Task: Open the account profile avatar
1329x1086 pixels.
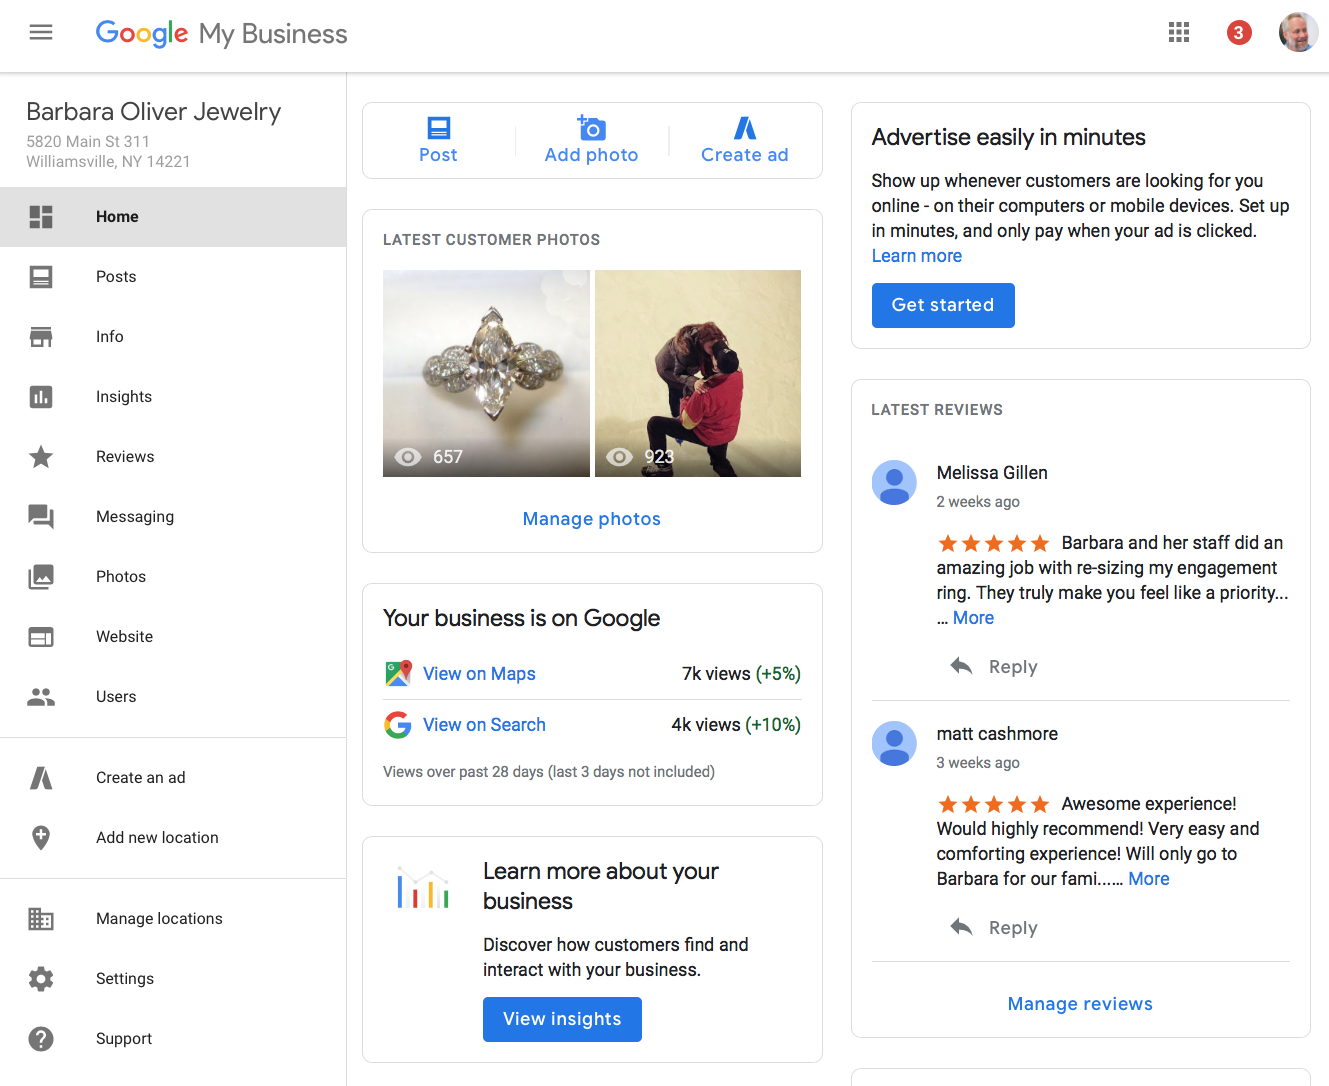Action: point(1298,33)
